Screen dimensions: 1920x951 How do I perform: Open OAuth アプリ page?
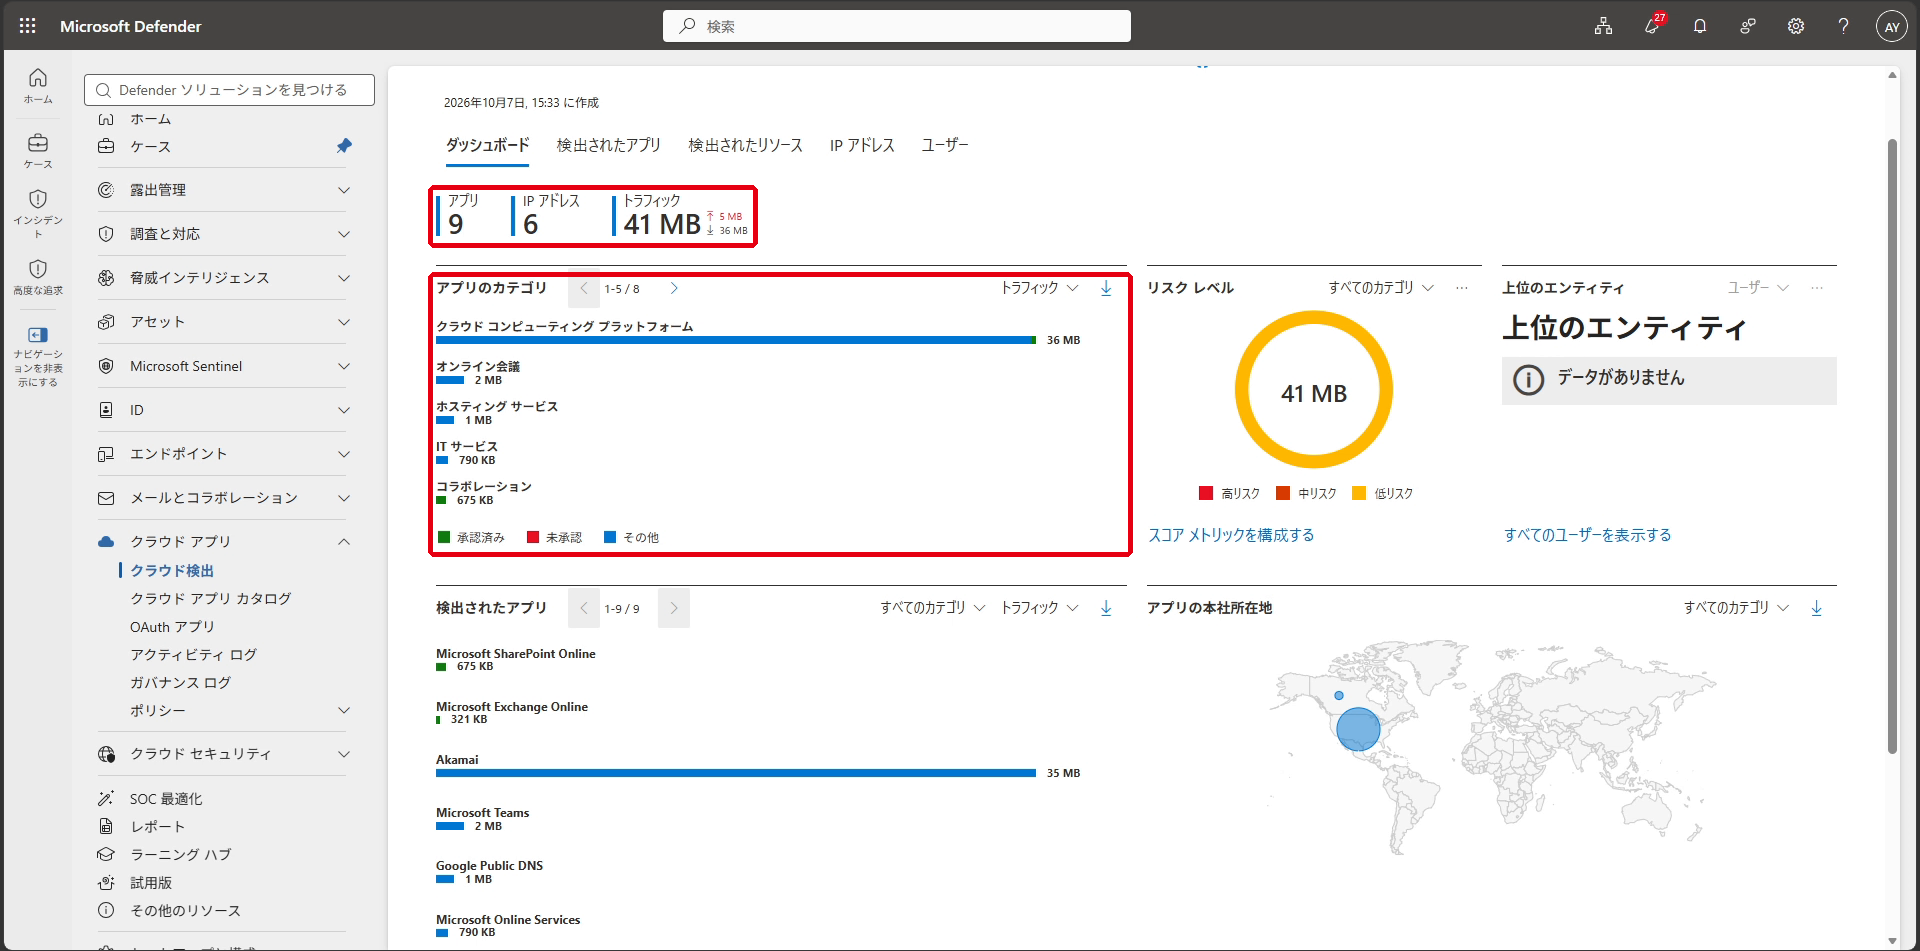(x=172, y=626)
